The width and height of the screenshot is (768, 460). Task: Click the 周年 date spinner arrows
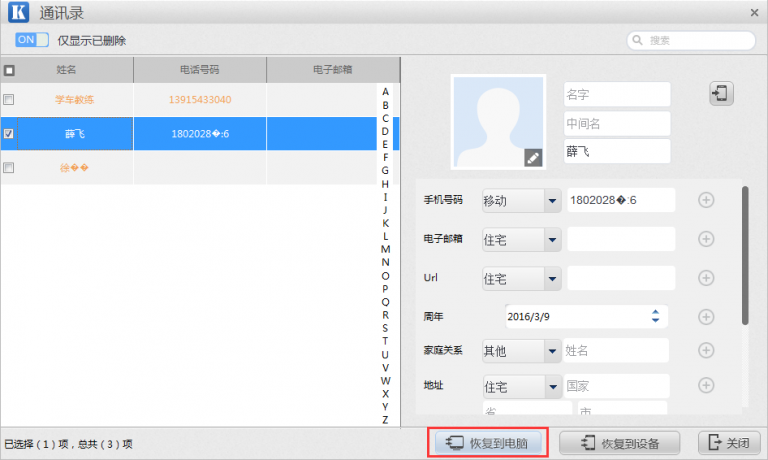(655, 316)
